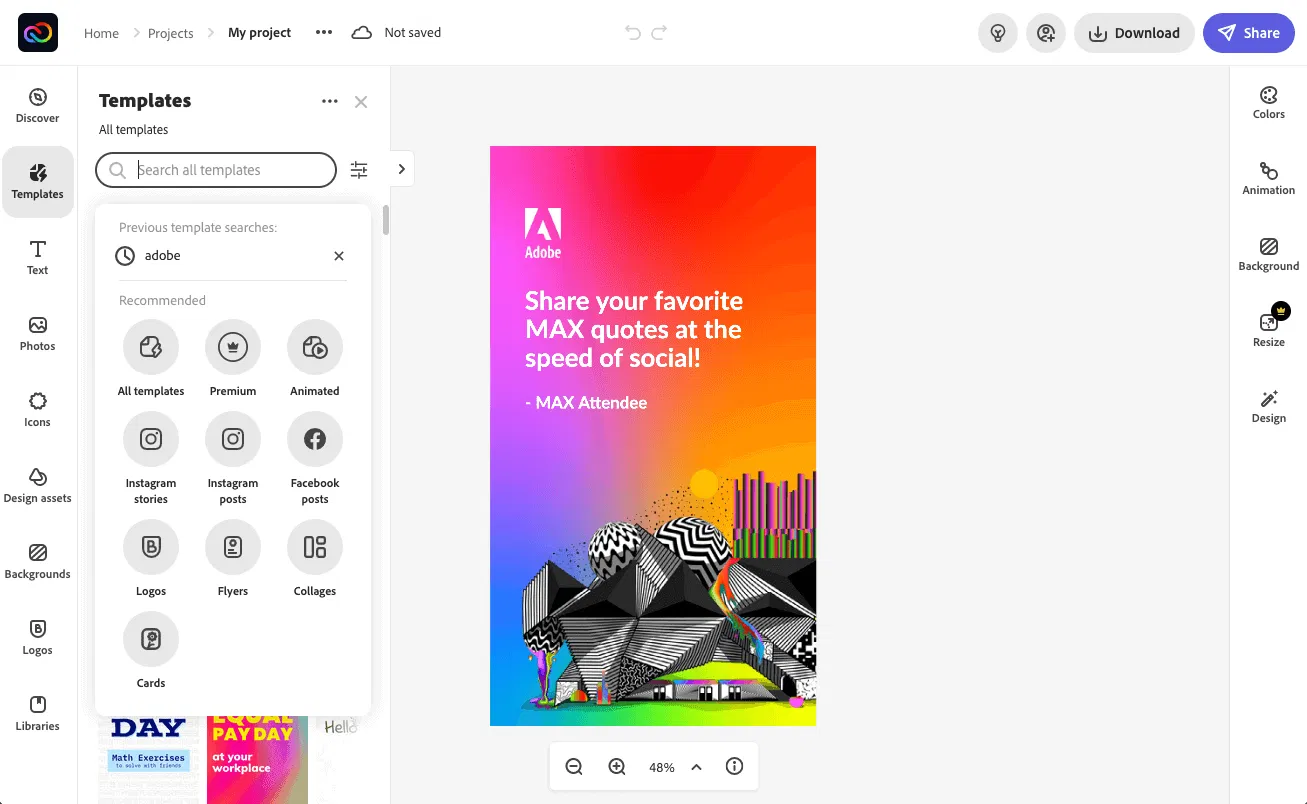Viewport: 1307px width, 804px height.
Task: Zoom out of the canvas
Action: (574, 767)
